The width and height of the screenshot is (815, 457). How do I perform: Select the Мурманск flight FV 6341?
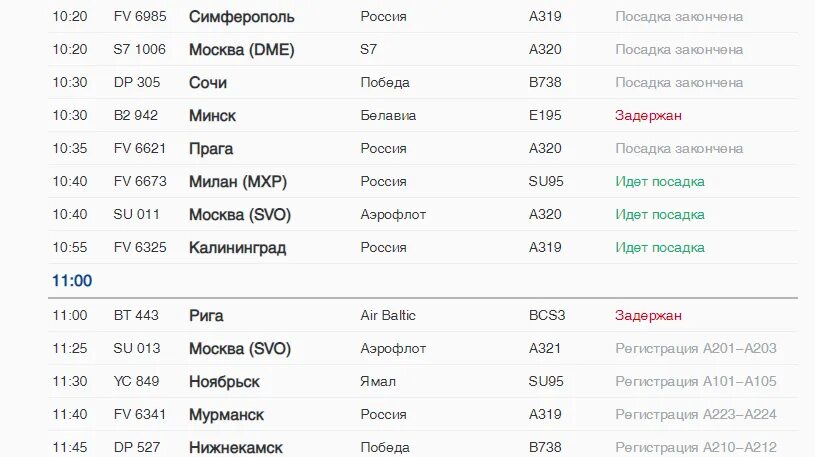pyautogui.click(x=423, y=414)
